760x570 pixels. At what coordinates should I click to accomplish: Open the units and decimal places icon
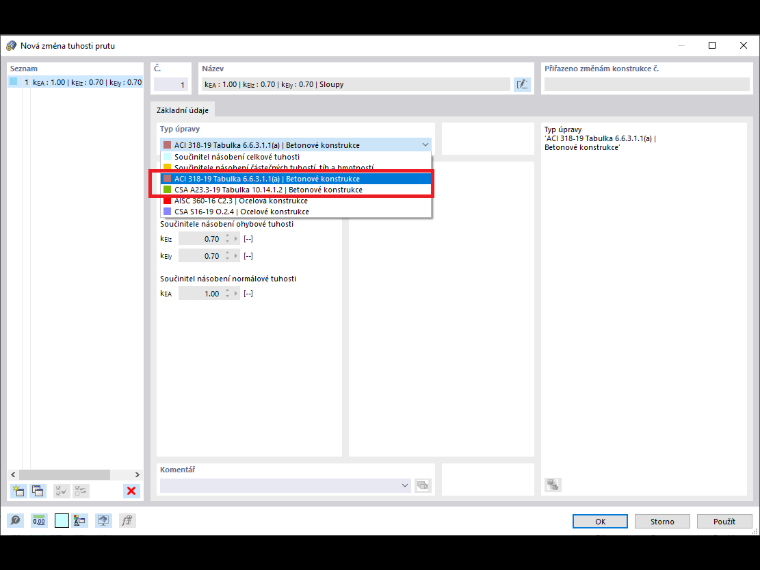click(39, 521)
